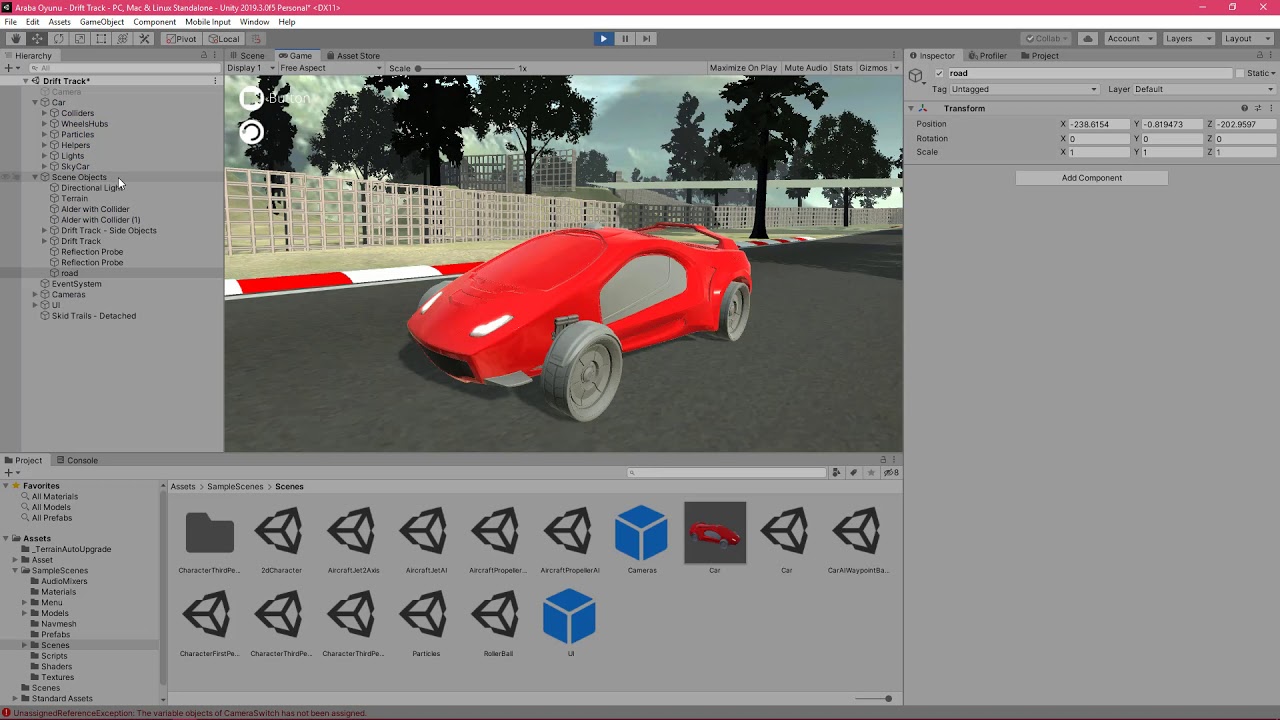Toggle road object active checkbox
Image resolution: width=1280 pixels, height=720 pixels.
(x=939, y=73)
